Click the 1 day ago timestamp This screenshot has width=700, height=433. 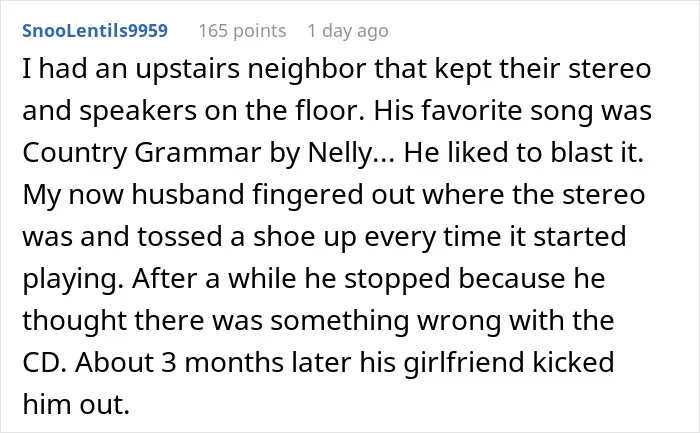coord(348,31)
